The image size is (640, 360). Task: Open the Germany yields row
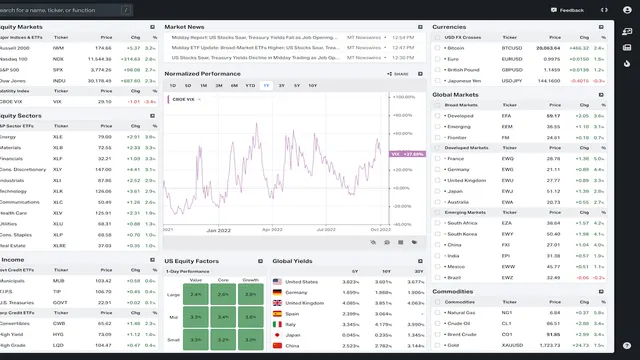[349, 293]
